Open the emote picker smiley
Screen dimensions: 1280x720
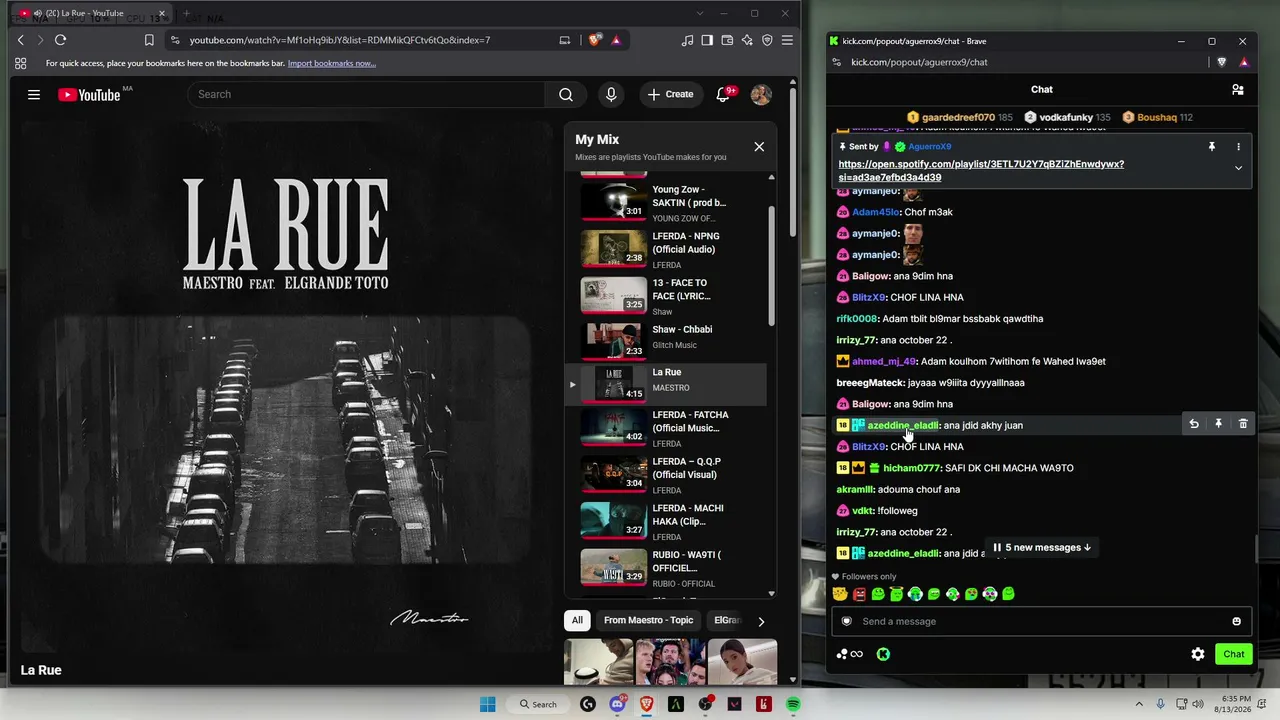[1236, 621]
